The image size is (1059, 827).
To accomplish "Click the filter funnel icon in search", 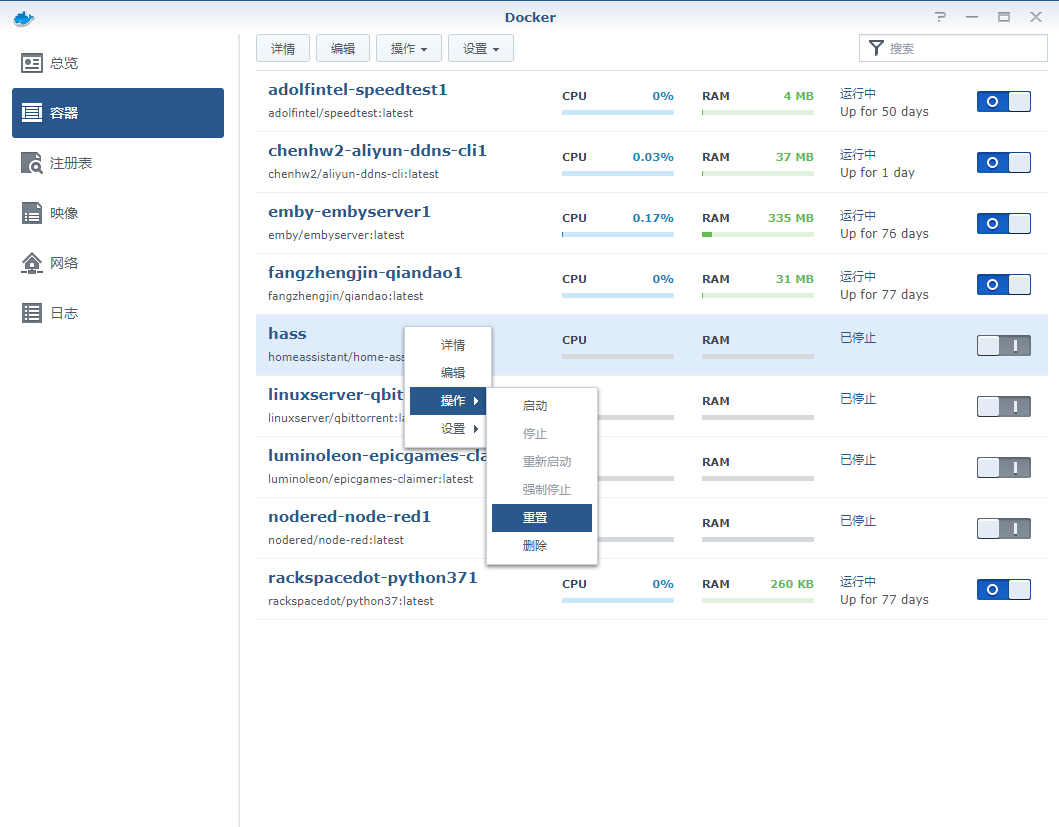I will [876, 48].
